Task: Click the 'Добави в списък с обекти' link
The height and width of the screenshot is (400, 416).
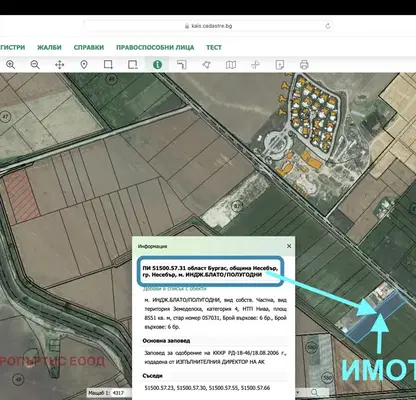Action: point(174,289)
